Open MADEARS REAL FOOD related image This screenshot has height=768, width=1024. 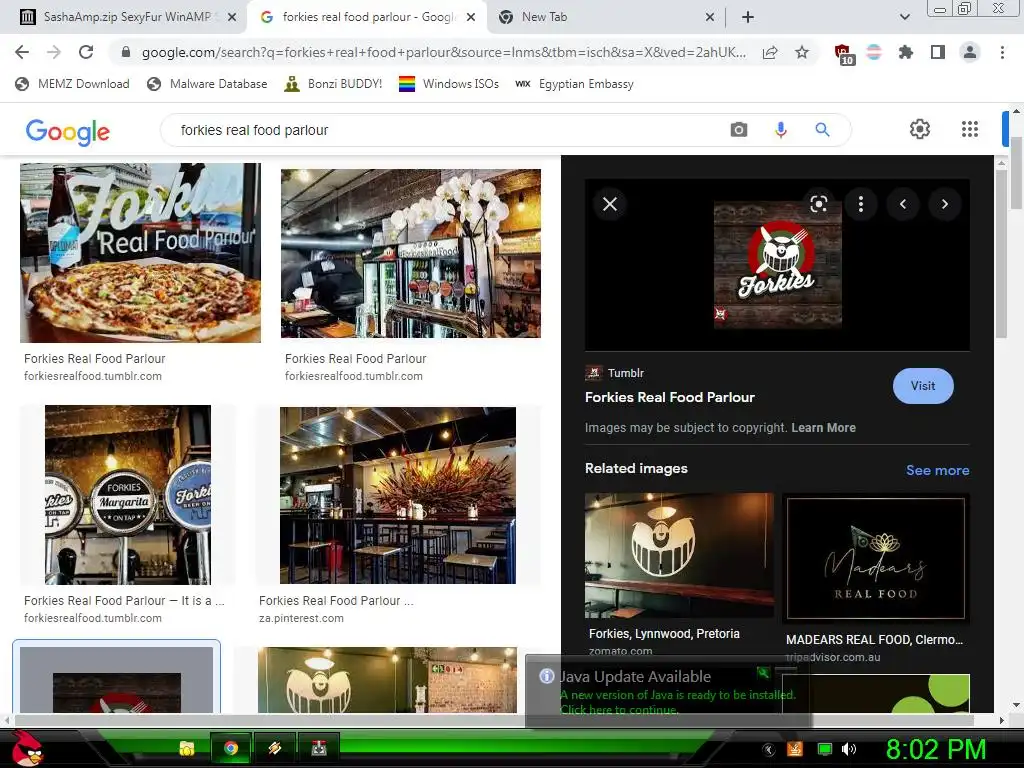point(876,558)
